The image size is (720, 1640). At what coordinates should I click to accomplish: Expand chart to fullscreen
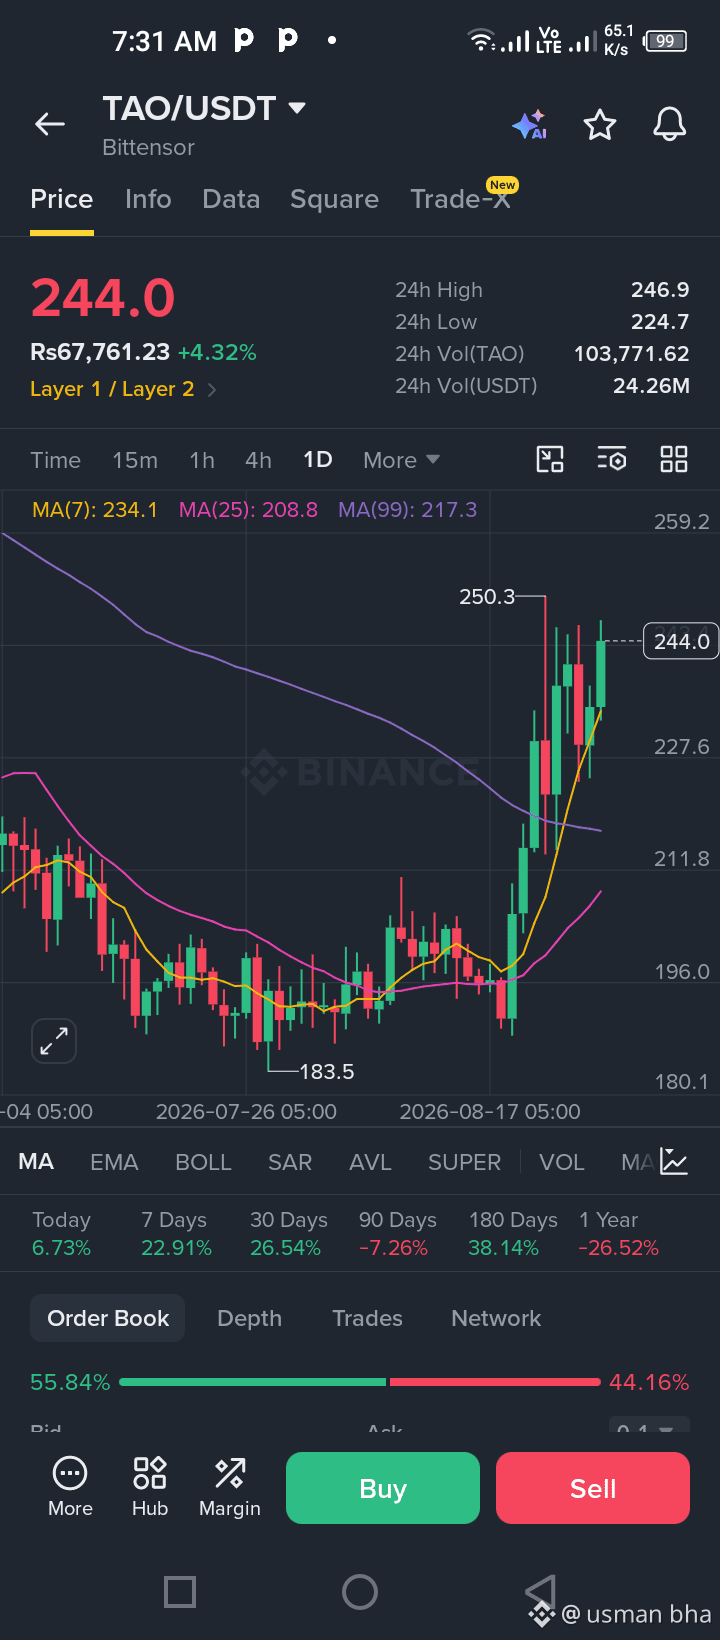click(x=54, y=1041)
